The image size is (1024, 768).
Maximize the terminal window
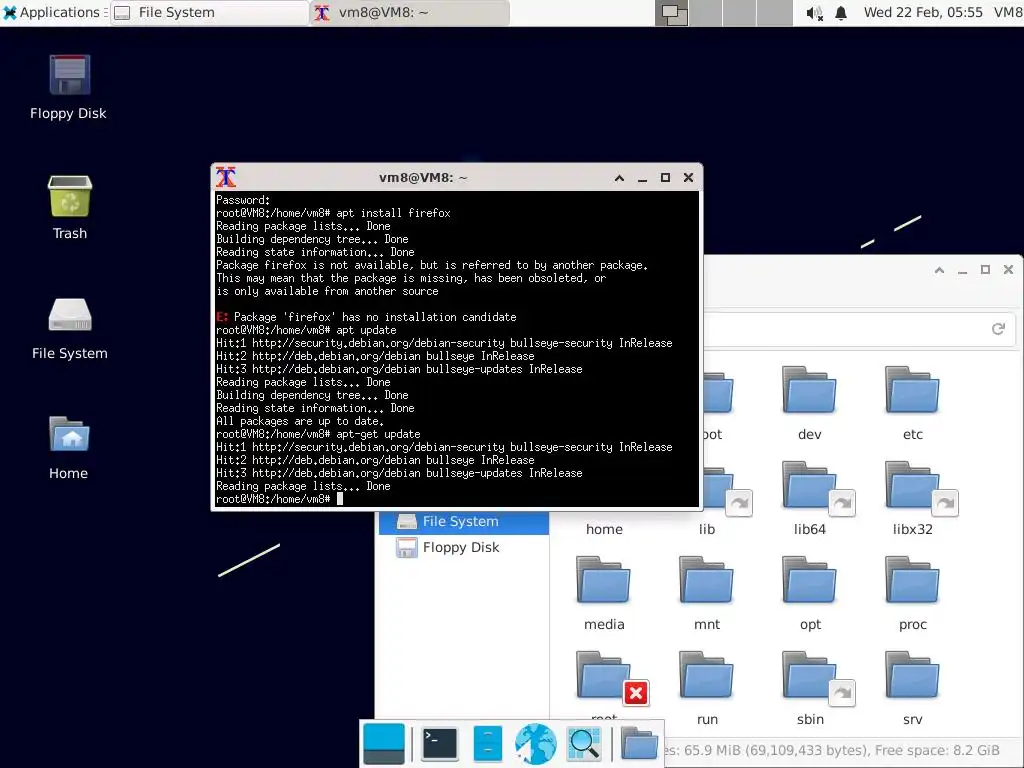[x=665, y=178]
